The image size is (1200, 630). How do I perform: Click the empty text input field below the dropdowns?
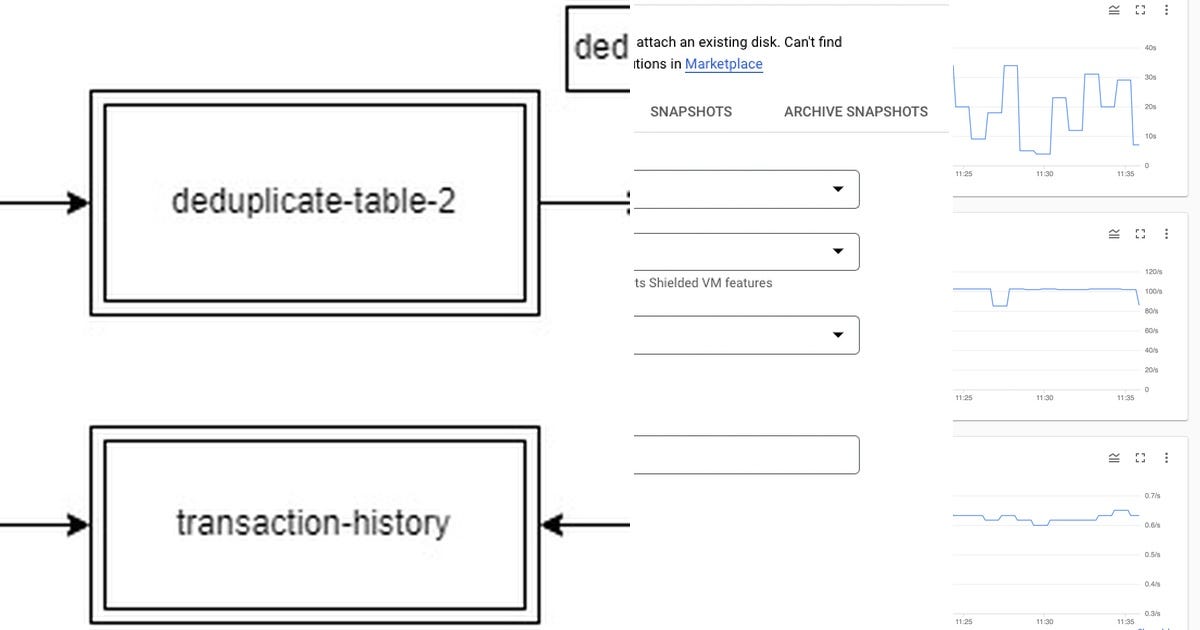click(745, 454)
